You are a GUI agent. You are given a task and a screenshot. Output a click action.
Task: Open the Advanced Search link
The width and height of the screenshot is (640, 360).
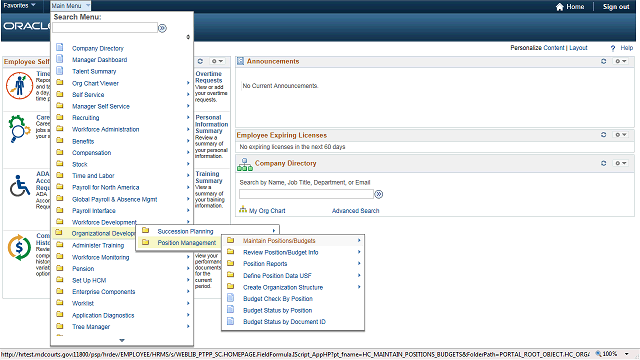pos(356,211)
